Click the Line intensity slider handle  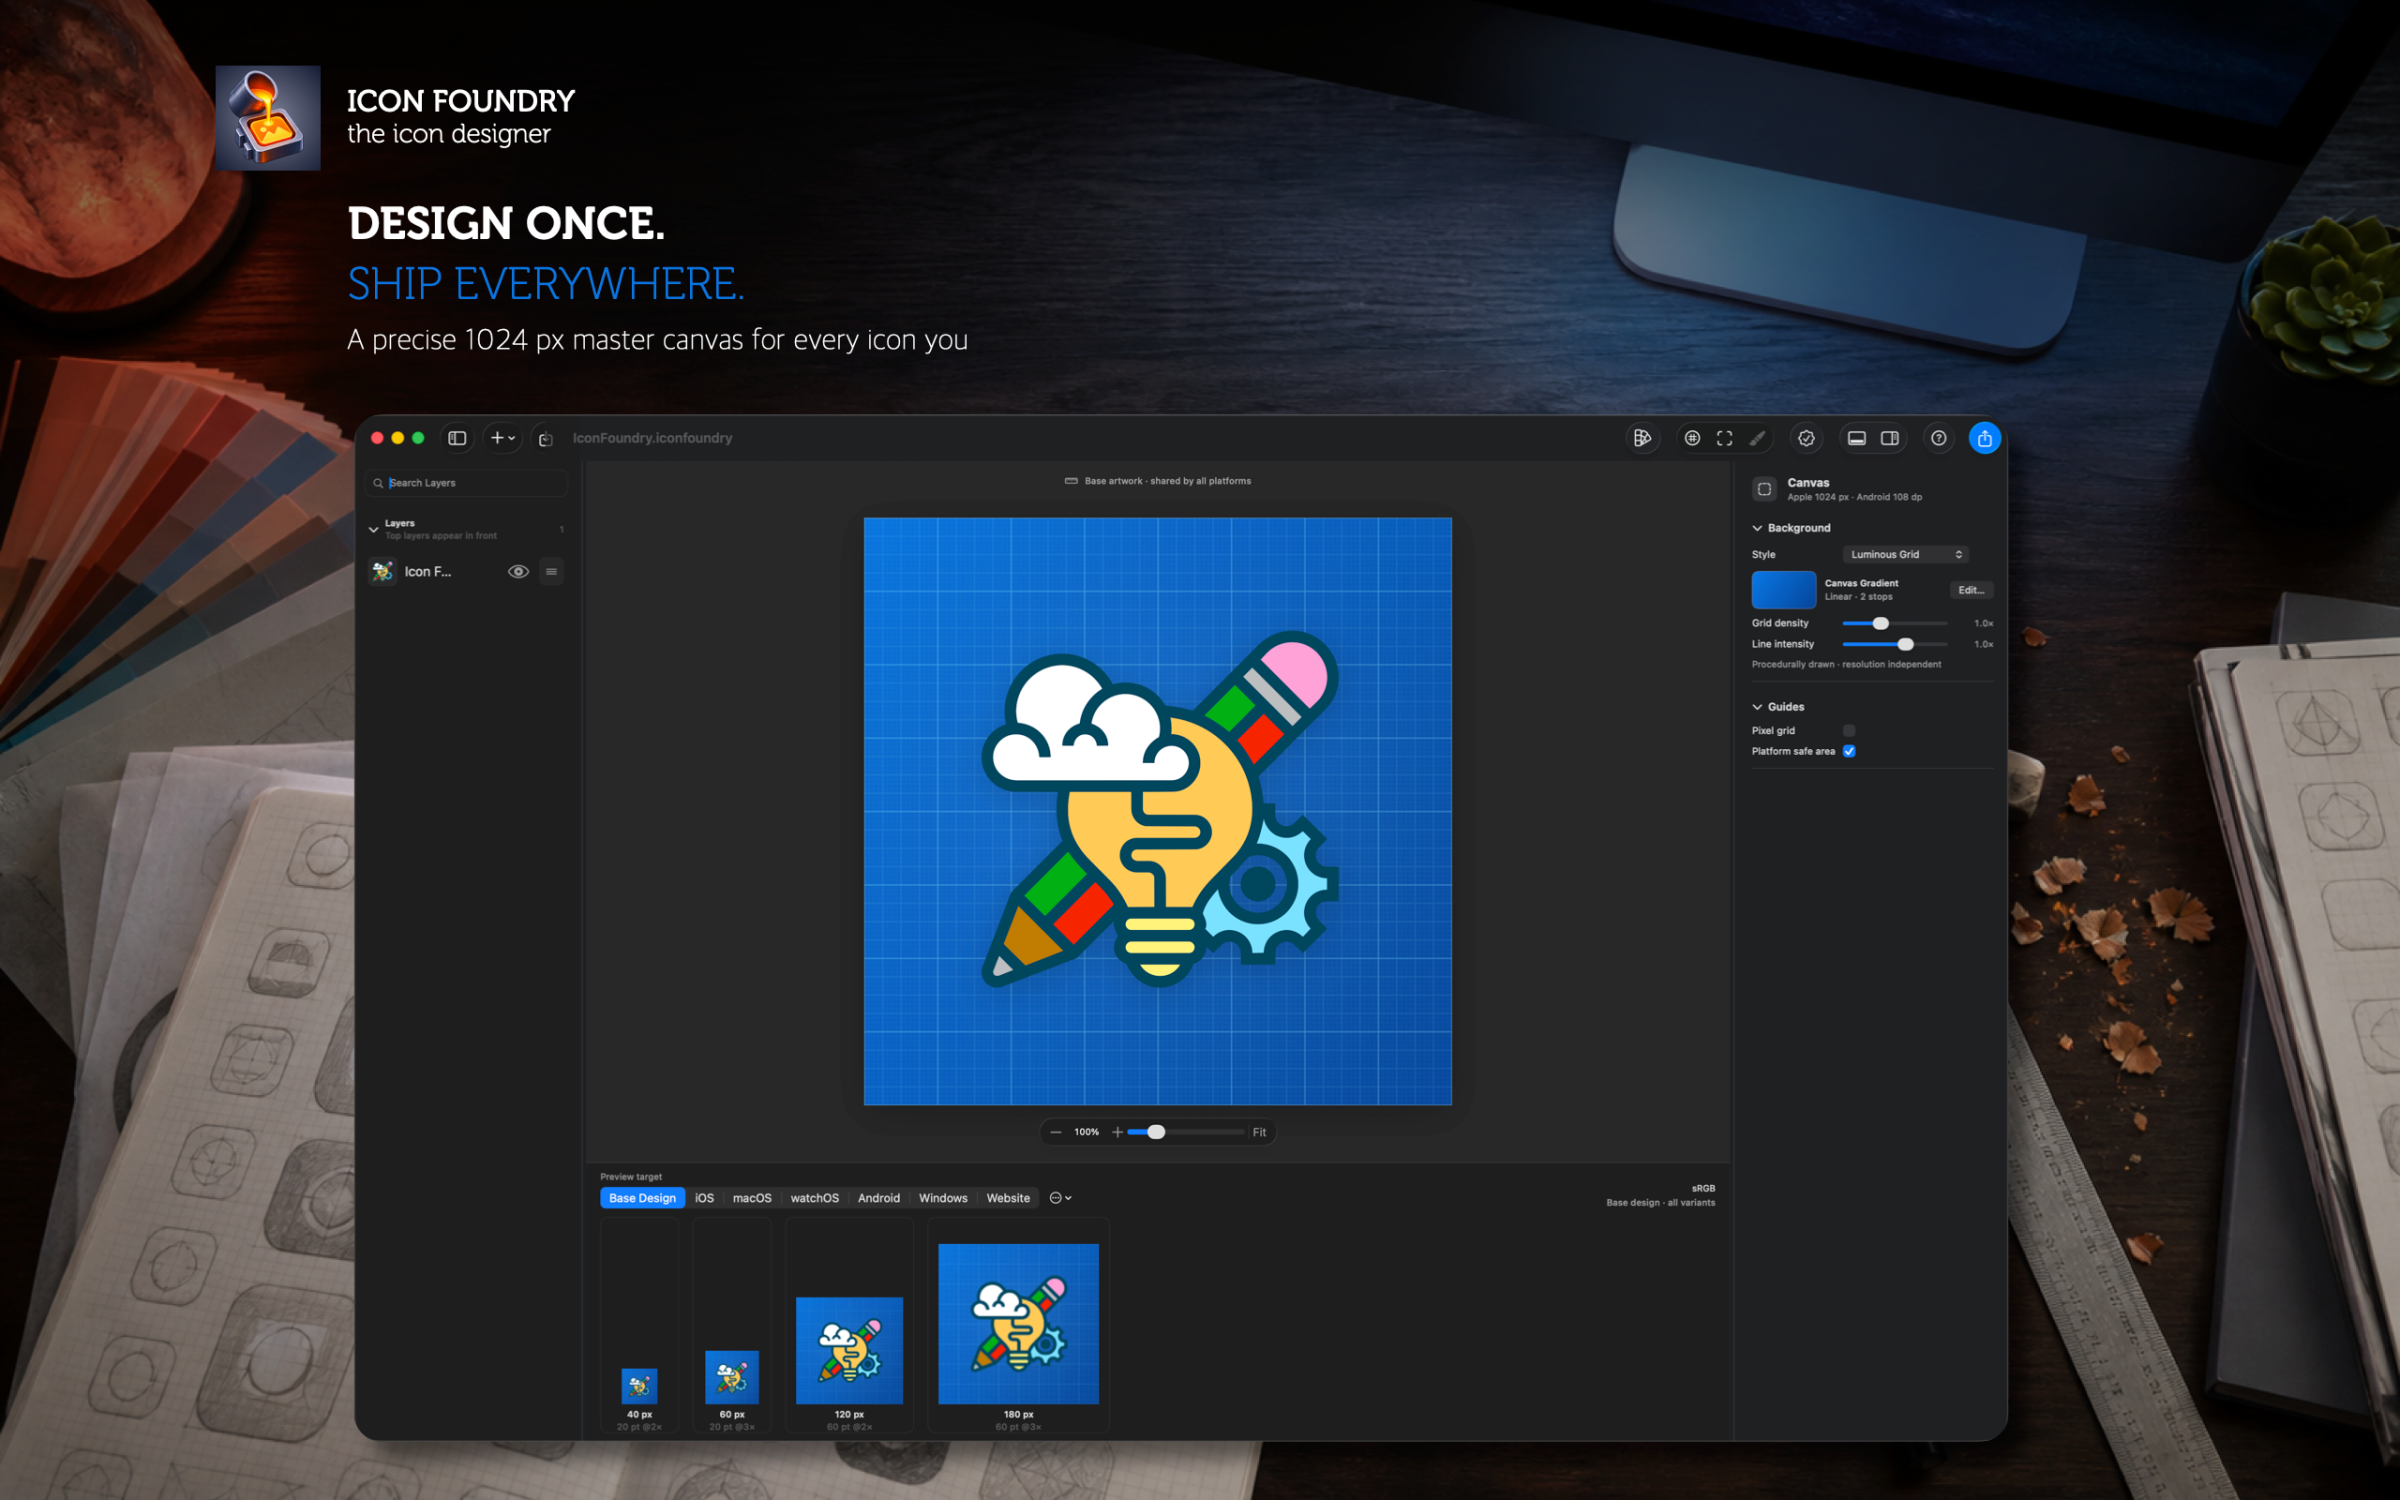(x=1905, y=645)
